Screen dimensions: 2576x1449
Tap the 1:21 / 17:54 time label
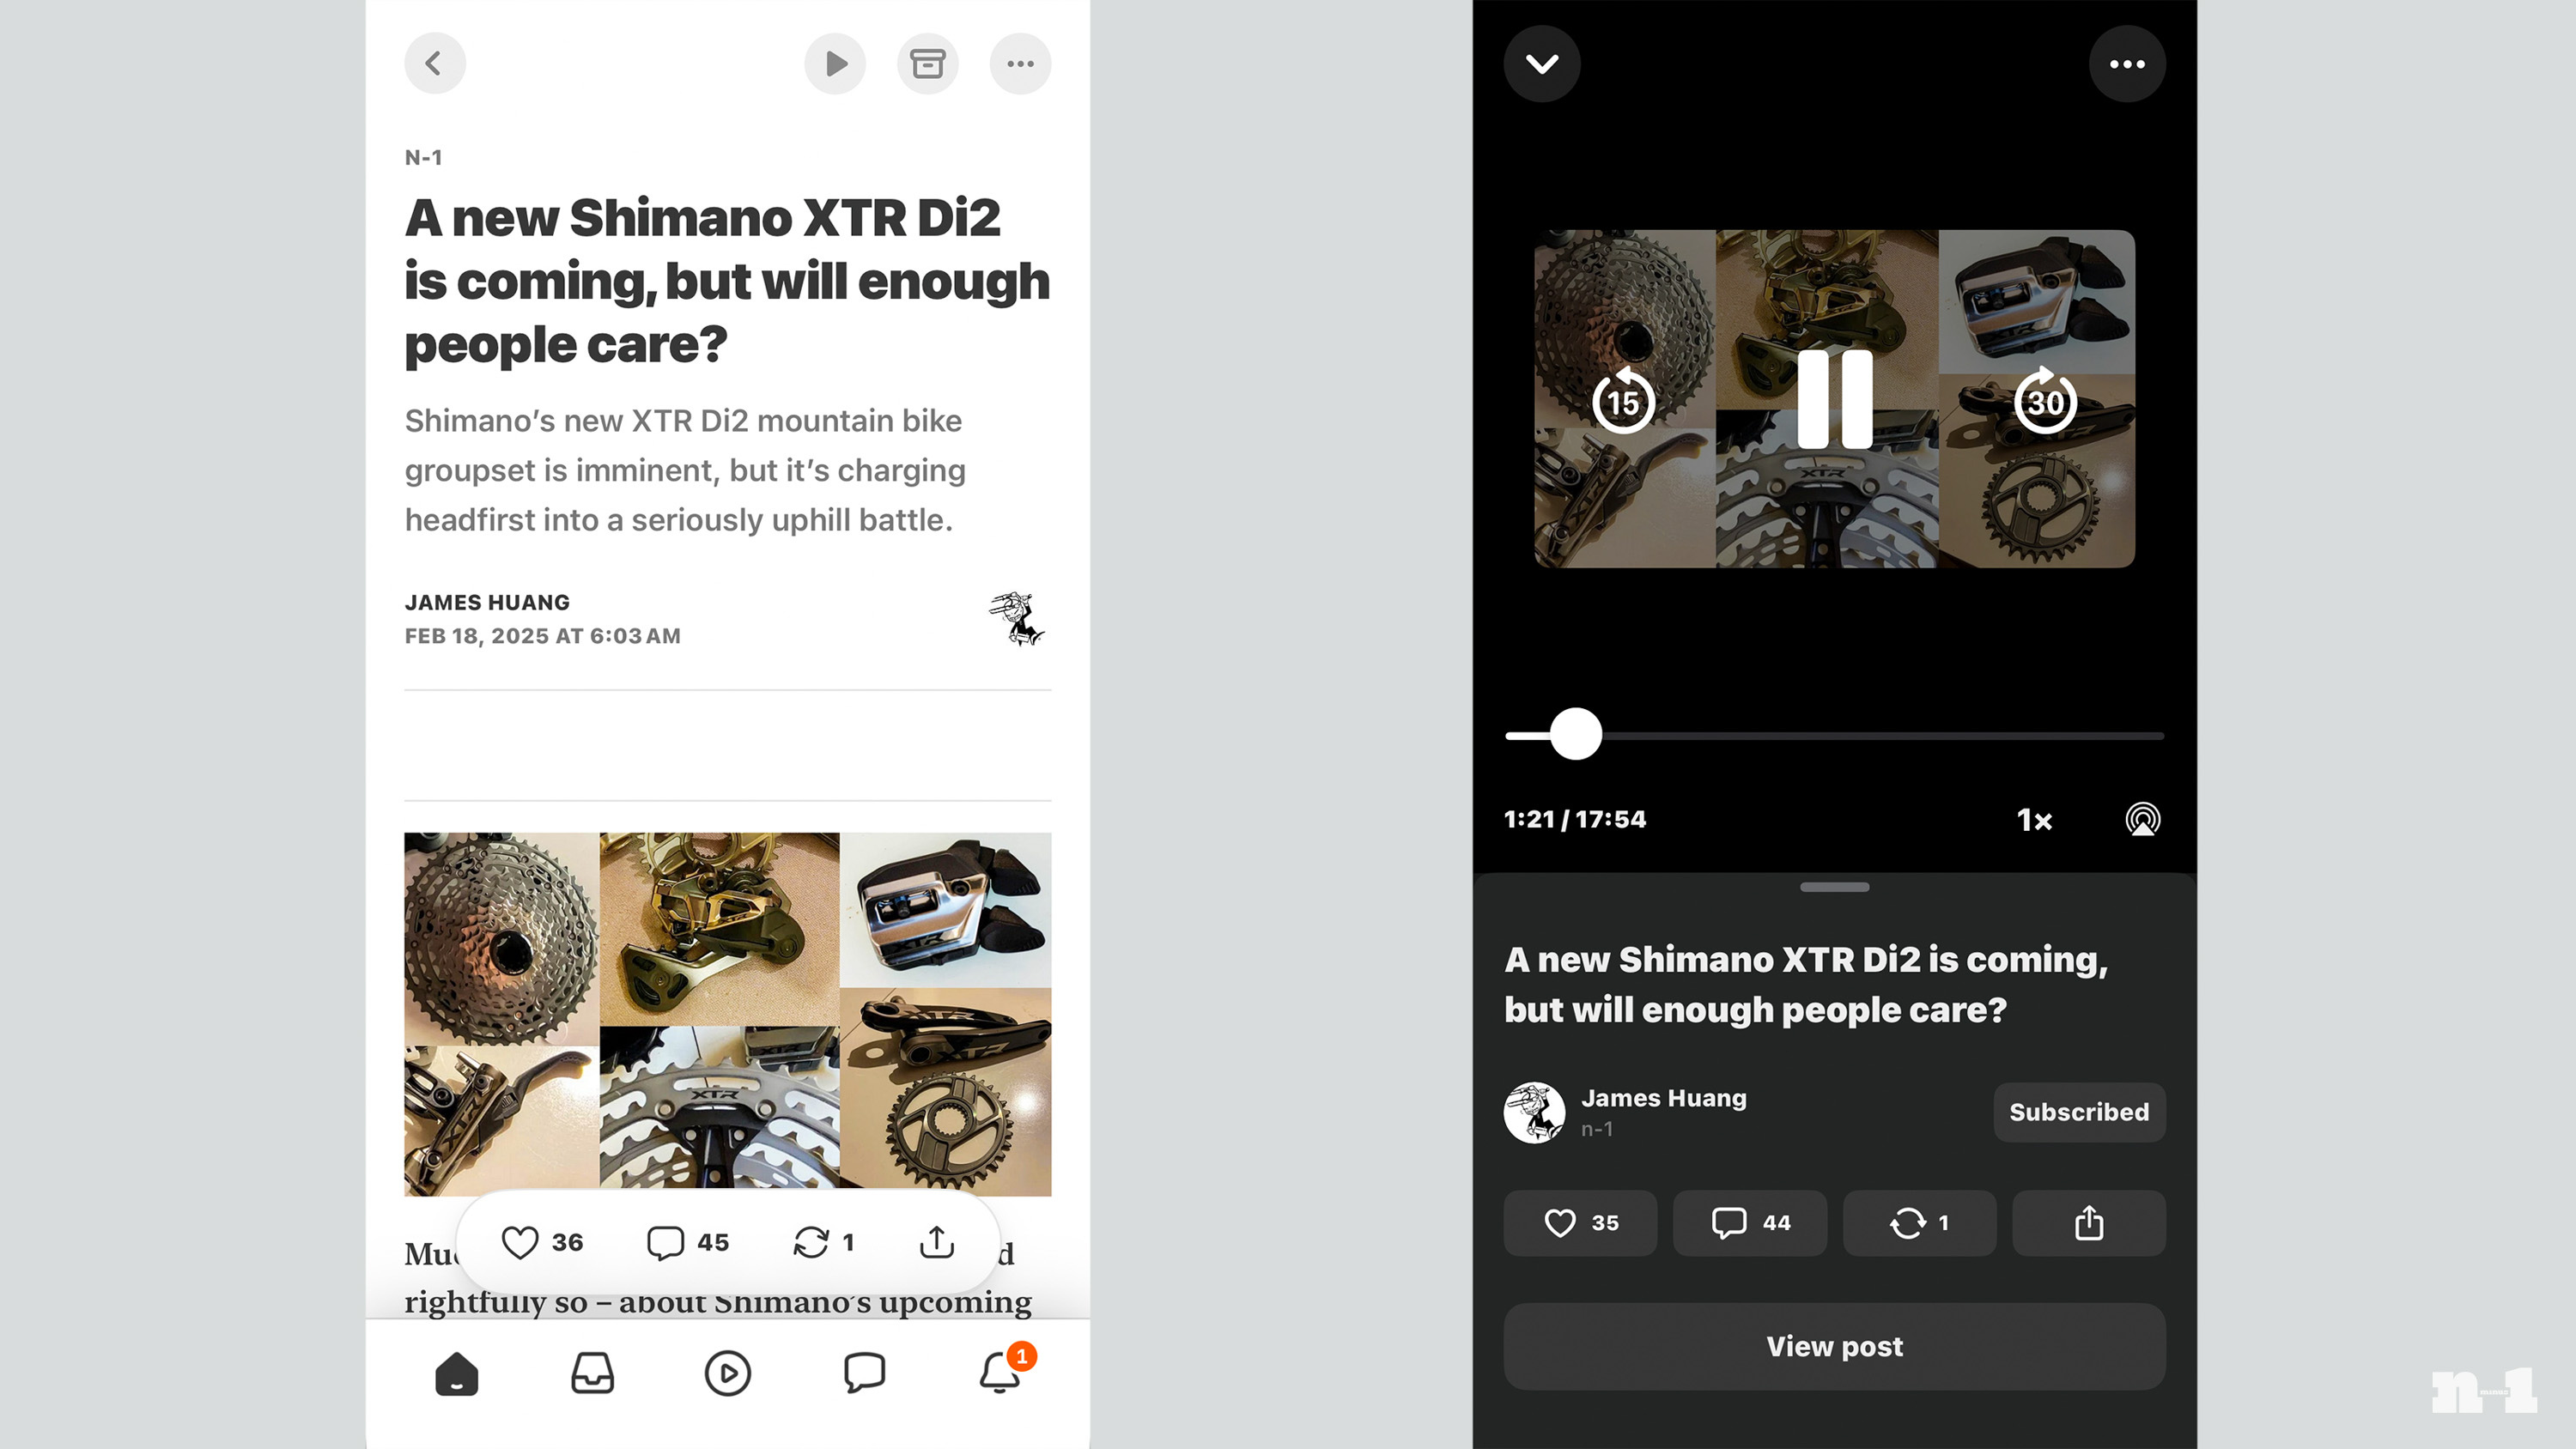click(x=1575, y=819)
